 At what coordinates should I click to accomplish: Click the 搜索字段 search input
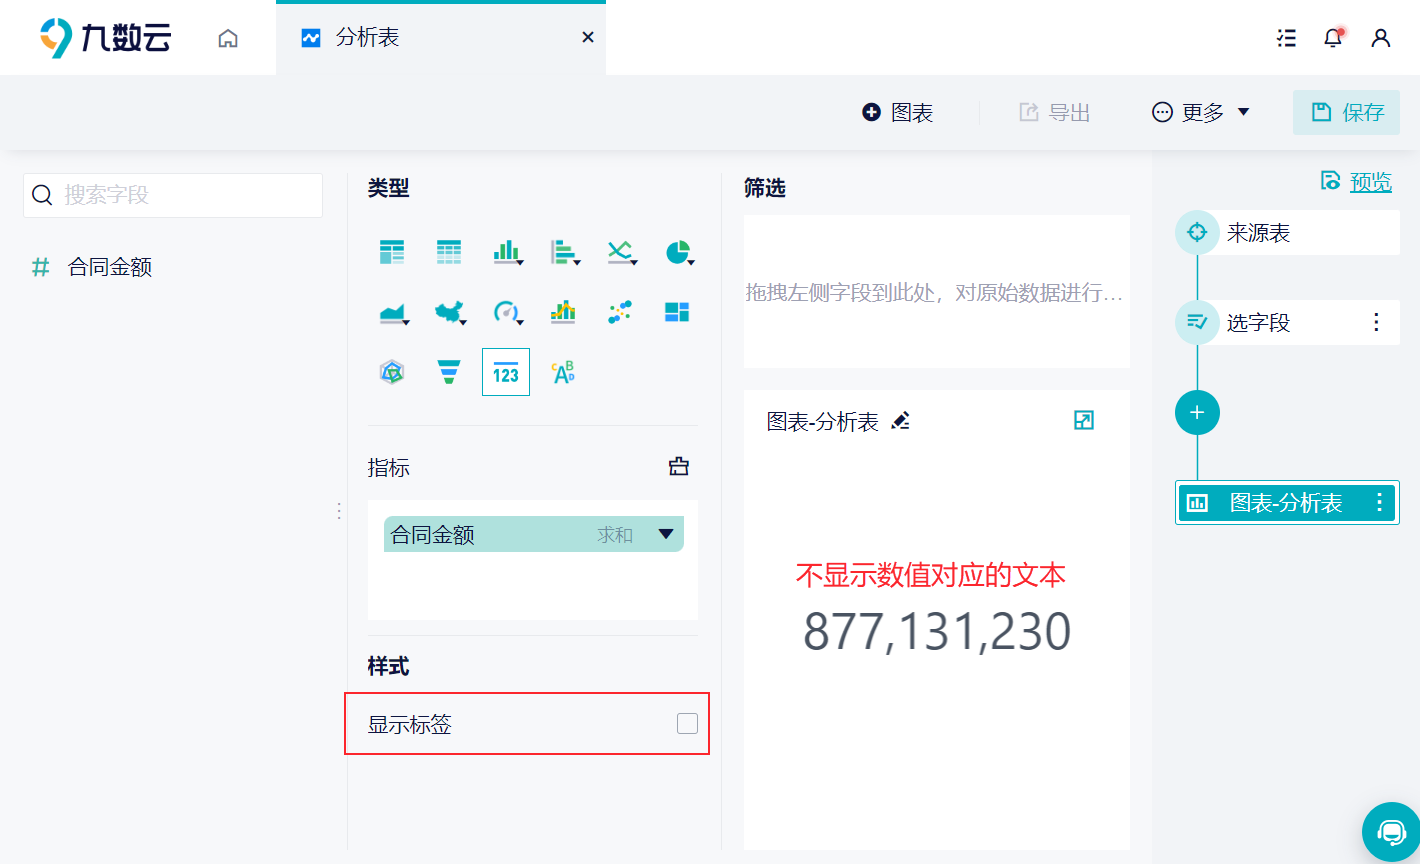(x=173, y=195)
